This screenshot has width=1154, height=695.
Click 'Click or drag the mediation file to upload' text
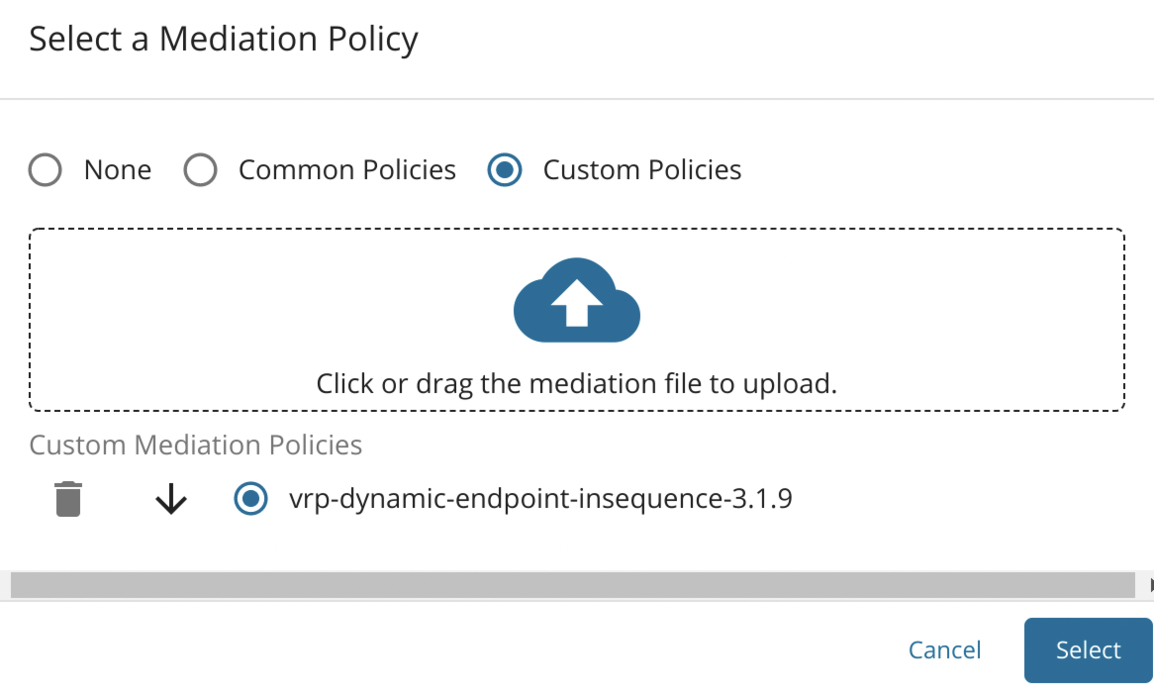click(x=576, y=384)
